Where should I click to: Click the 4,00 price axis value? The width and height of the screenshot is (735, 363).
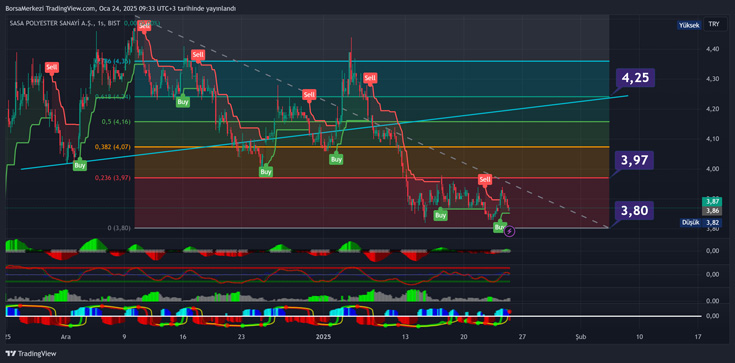(x=712, y=168)
